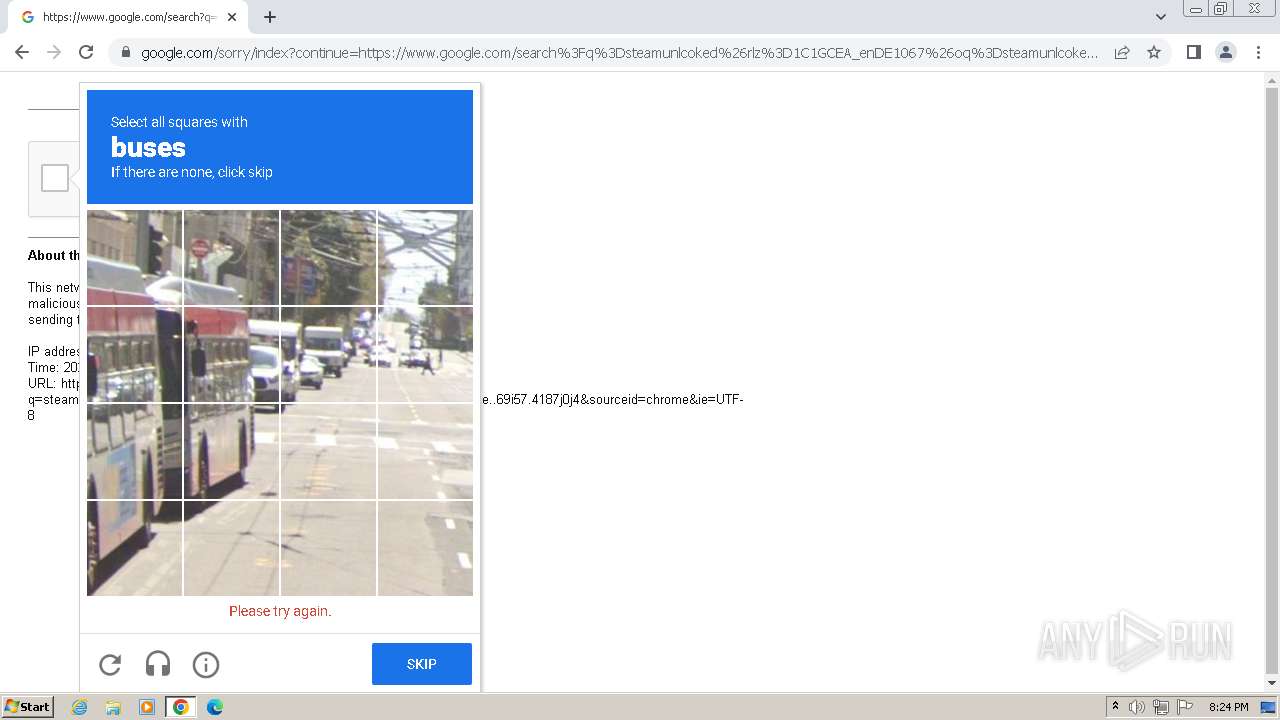Open Chrome three-dot menu
This screenshot has height=720, width=1280.
click(1258, 52)
